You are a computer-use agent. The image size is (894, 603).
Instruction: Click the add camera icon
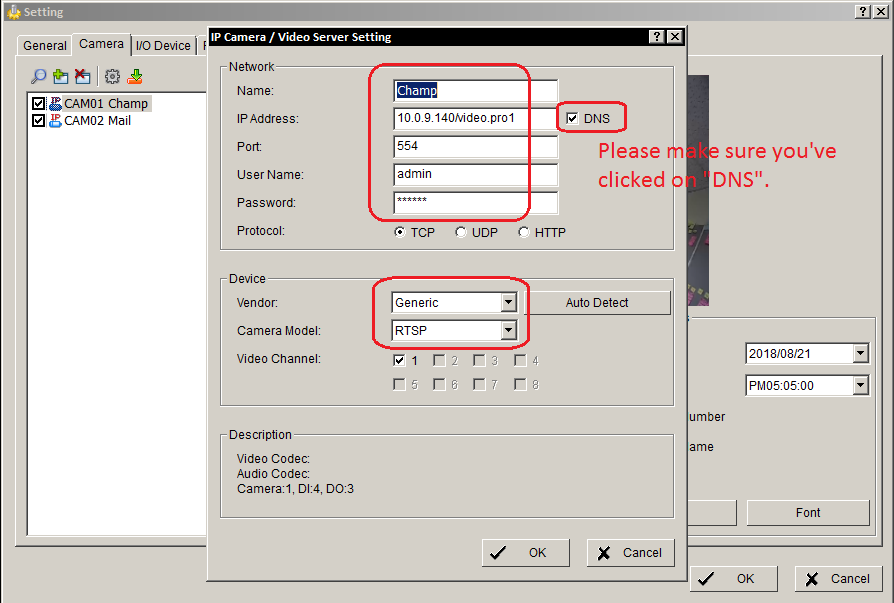61,76
